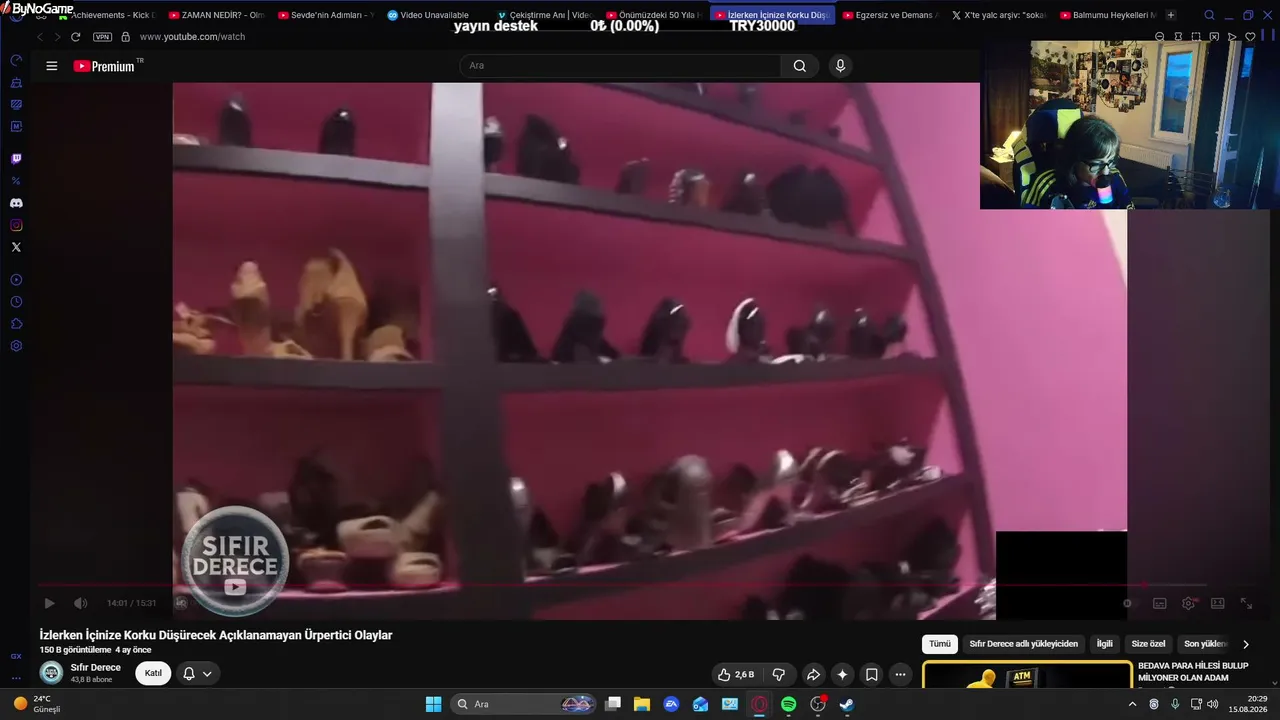Switch to Sevde'nin Adımları browser tab
Viewport: 1280px width, 720px height.
coord(326,15)
